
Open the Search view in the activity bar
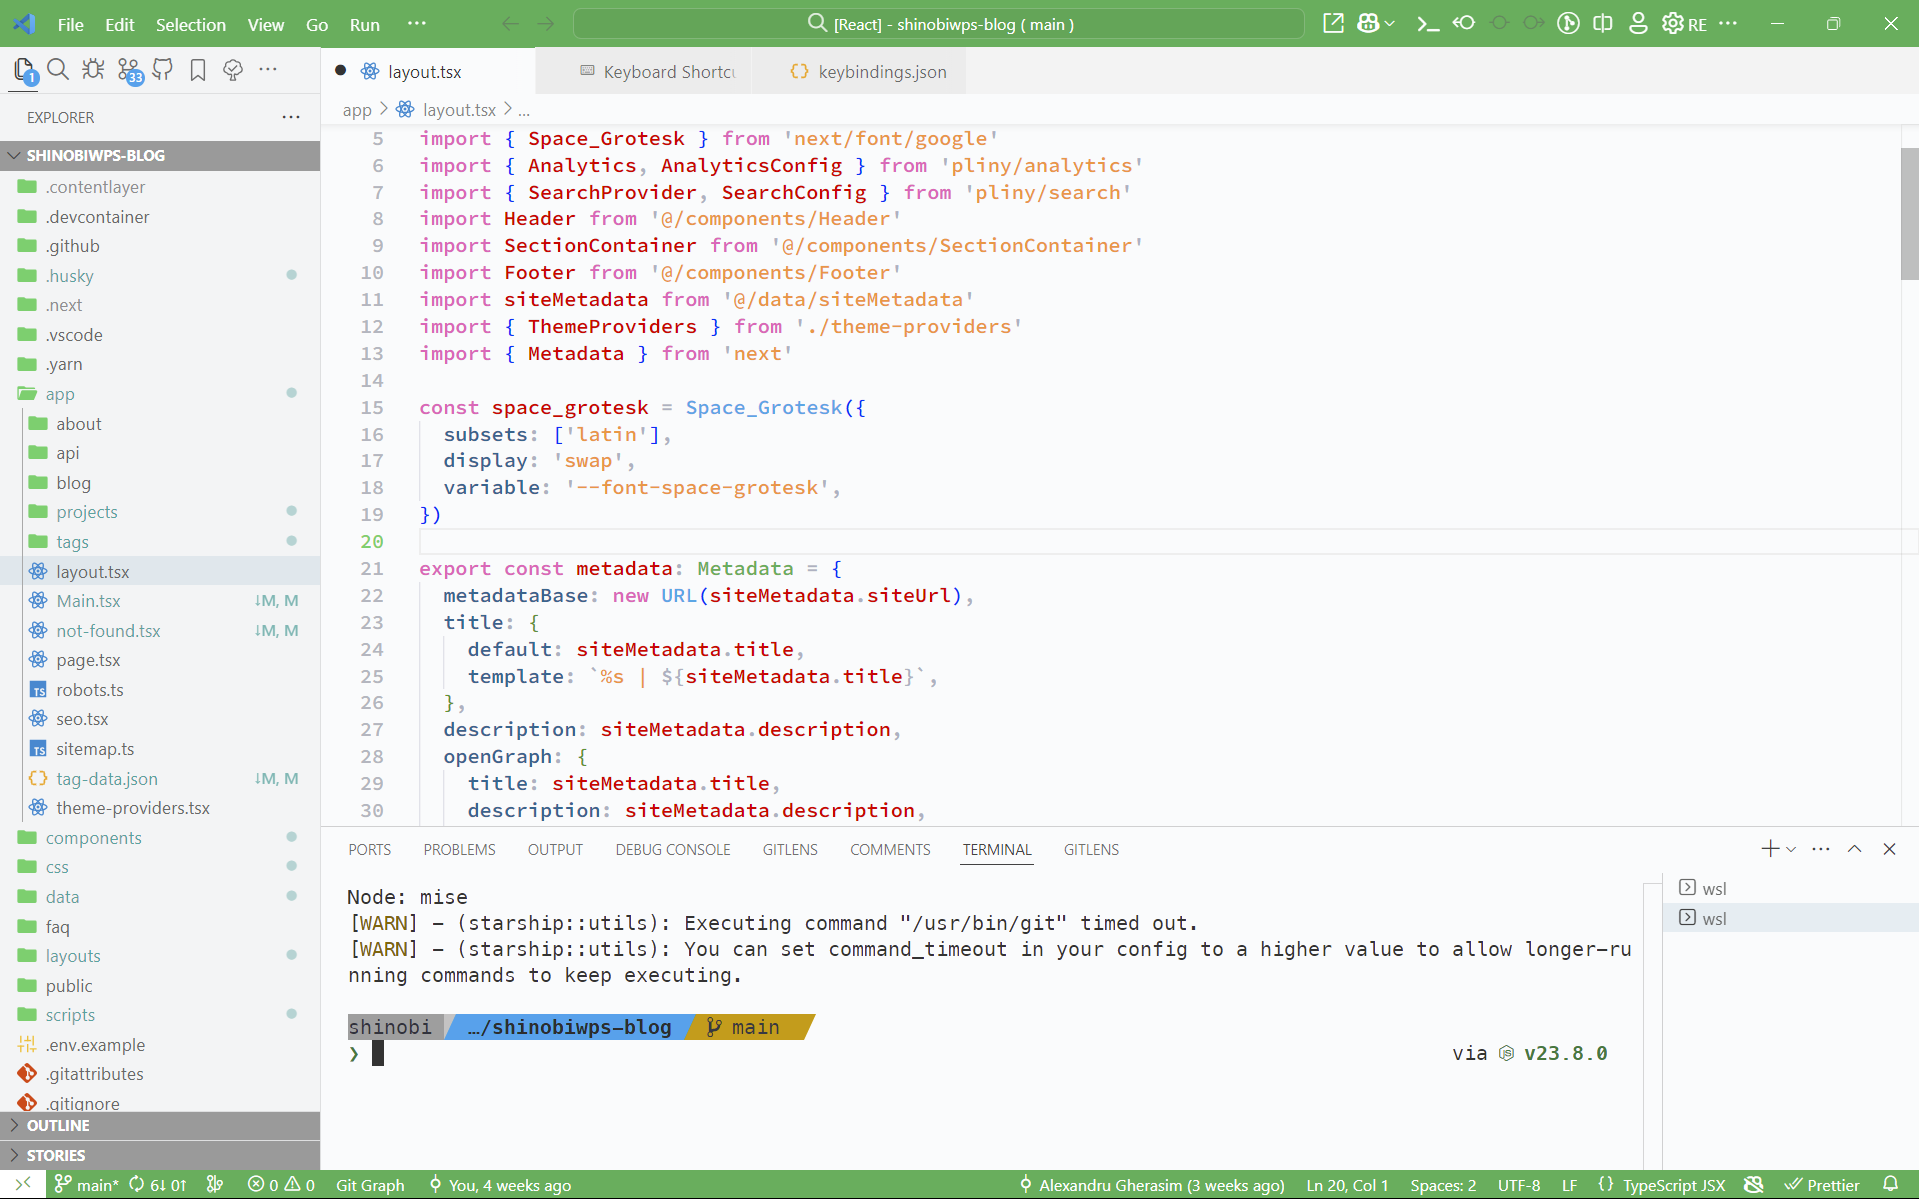tap(58, 70)
